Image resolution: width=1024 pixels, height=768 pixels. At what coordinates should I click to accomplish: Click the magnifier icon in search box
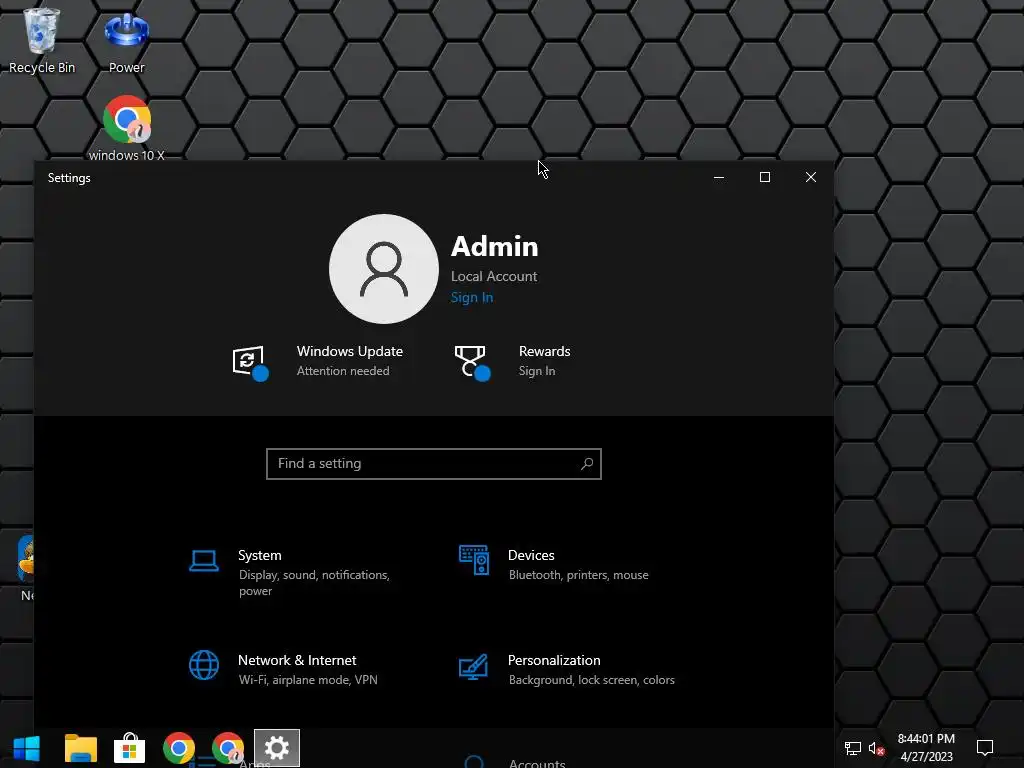point(586,464)
